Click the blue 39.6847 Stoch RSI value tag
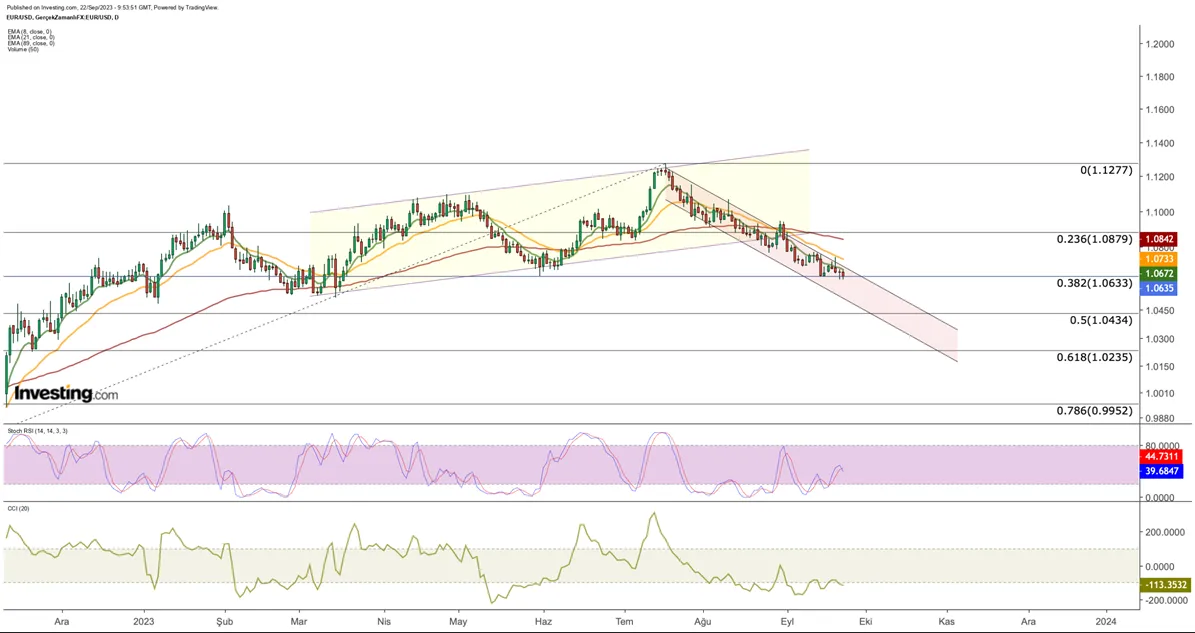Viewport: 1195px width, 633px height. [1161, 472]
